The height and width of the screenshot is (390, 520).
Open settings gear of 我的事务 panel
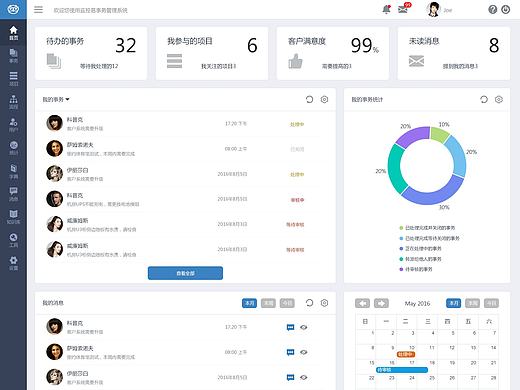(324, 99)
